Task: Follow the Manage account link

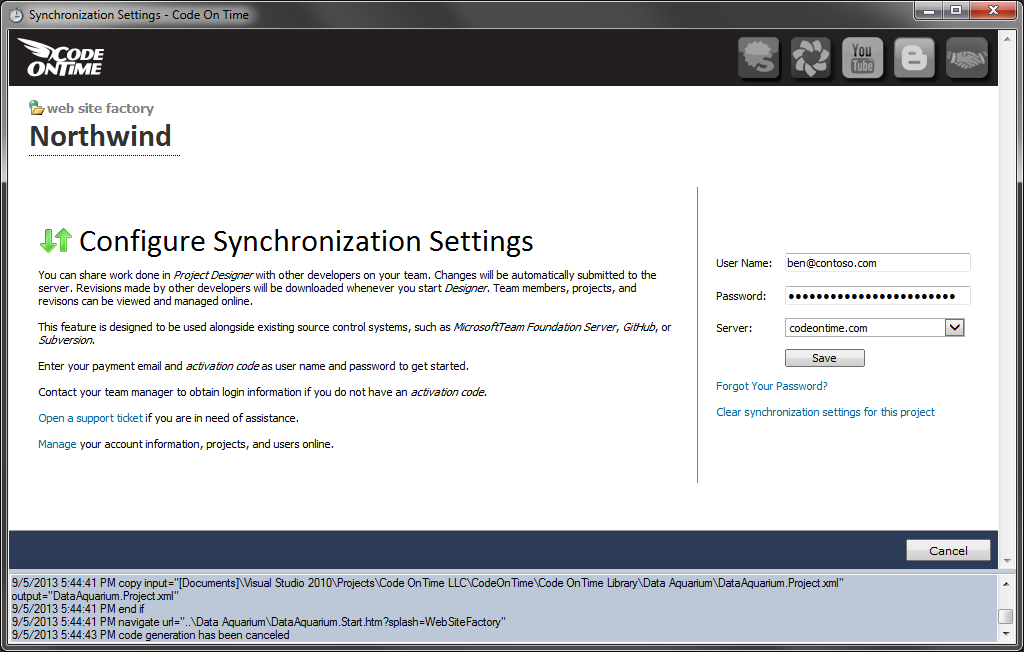Action: point(57,444)
